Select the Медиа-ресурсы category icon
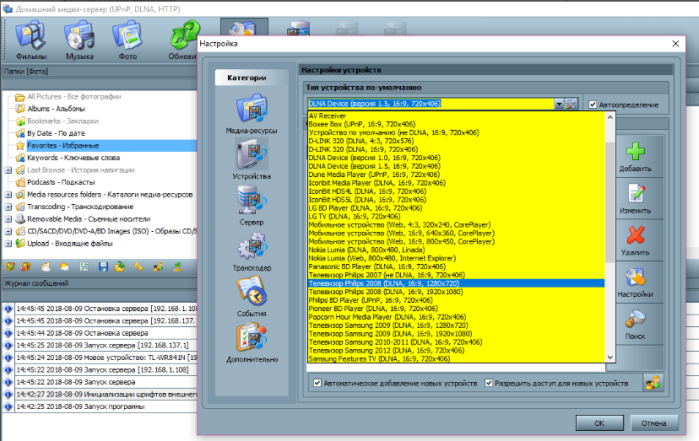 point(251,108)
